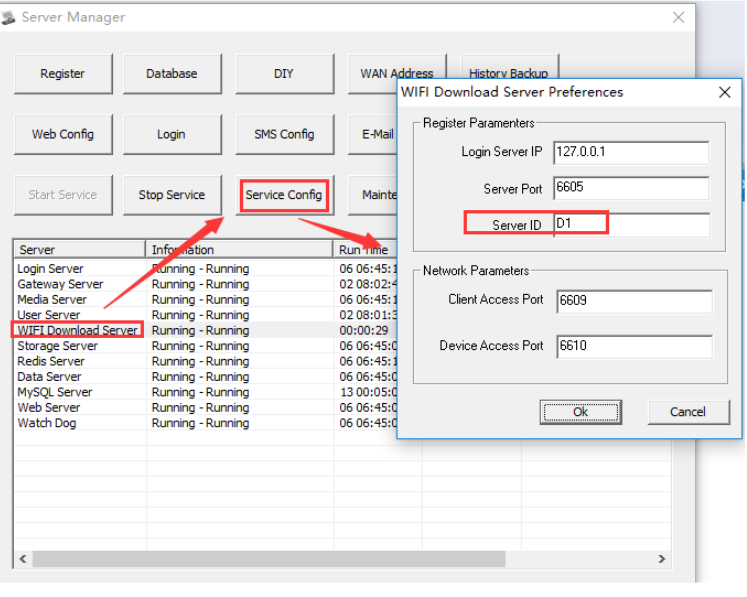Open the Database settings
The width and height of the screenshot is (747, 597).
[171, 74]
